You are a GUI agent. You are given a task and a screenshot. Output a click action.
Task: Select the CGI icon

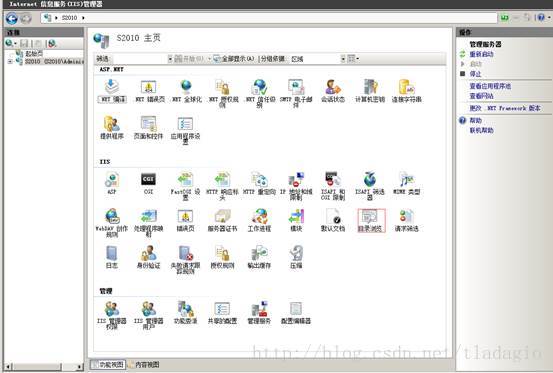pos(148,183)
